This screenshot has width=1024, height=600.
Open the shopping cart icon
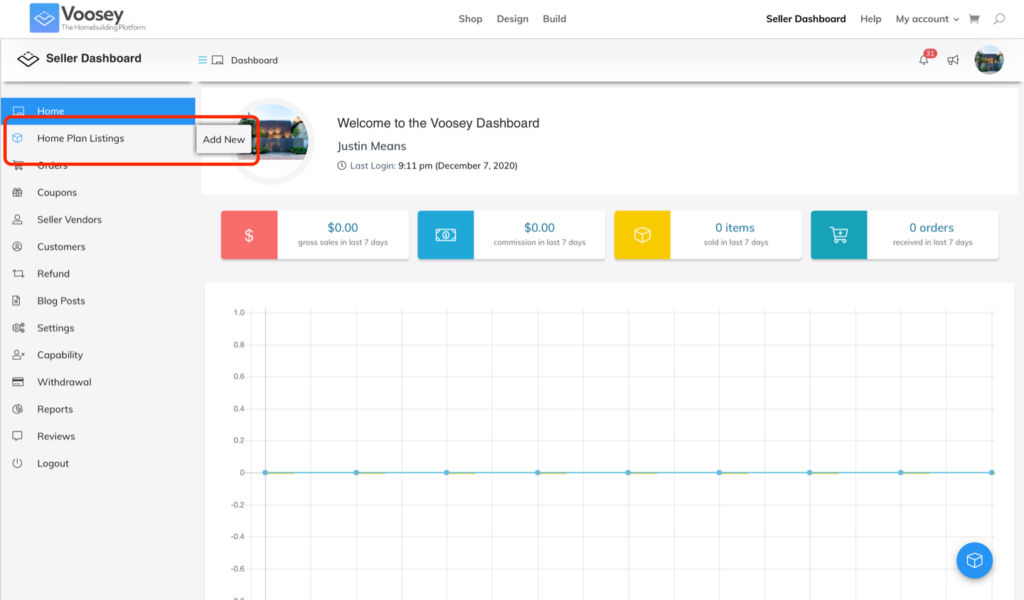[x=974, y=19]
